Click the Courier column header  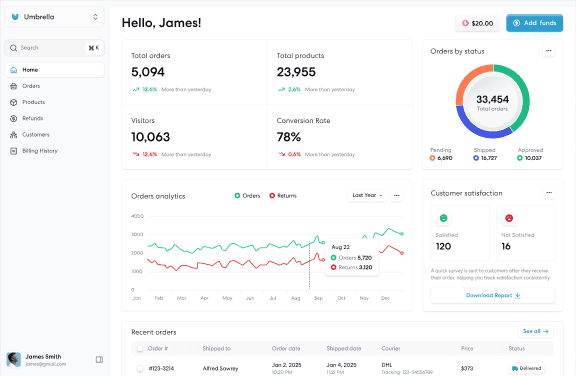pyautogui.click(x=390, y=348)
